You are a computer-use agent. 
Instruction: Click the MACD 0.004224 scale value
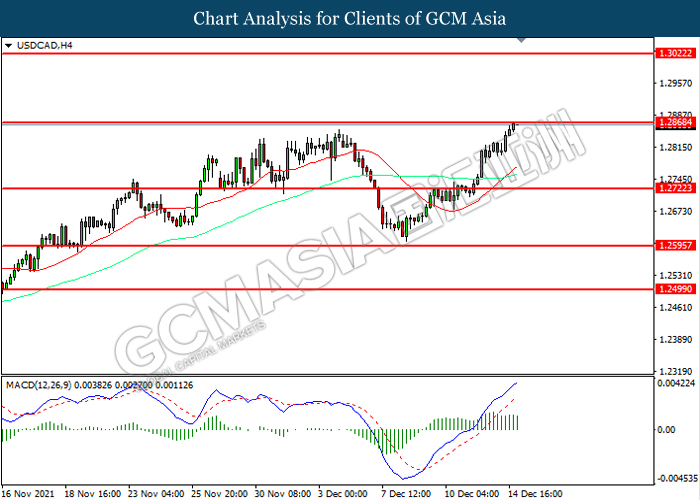pyautogui.click(x=676, y=383)
